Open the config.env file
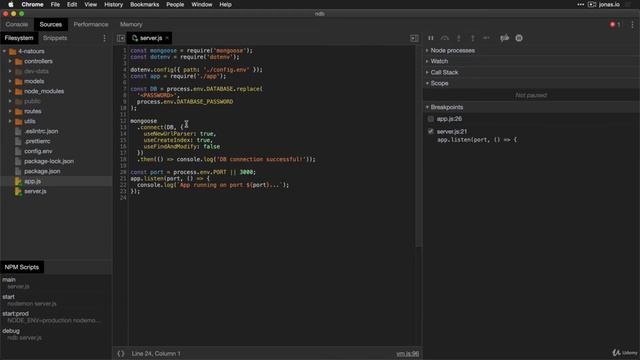The height and width of the screenshot is (360, 640). coord(38,151)
